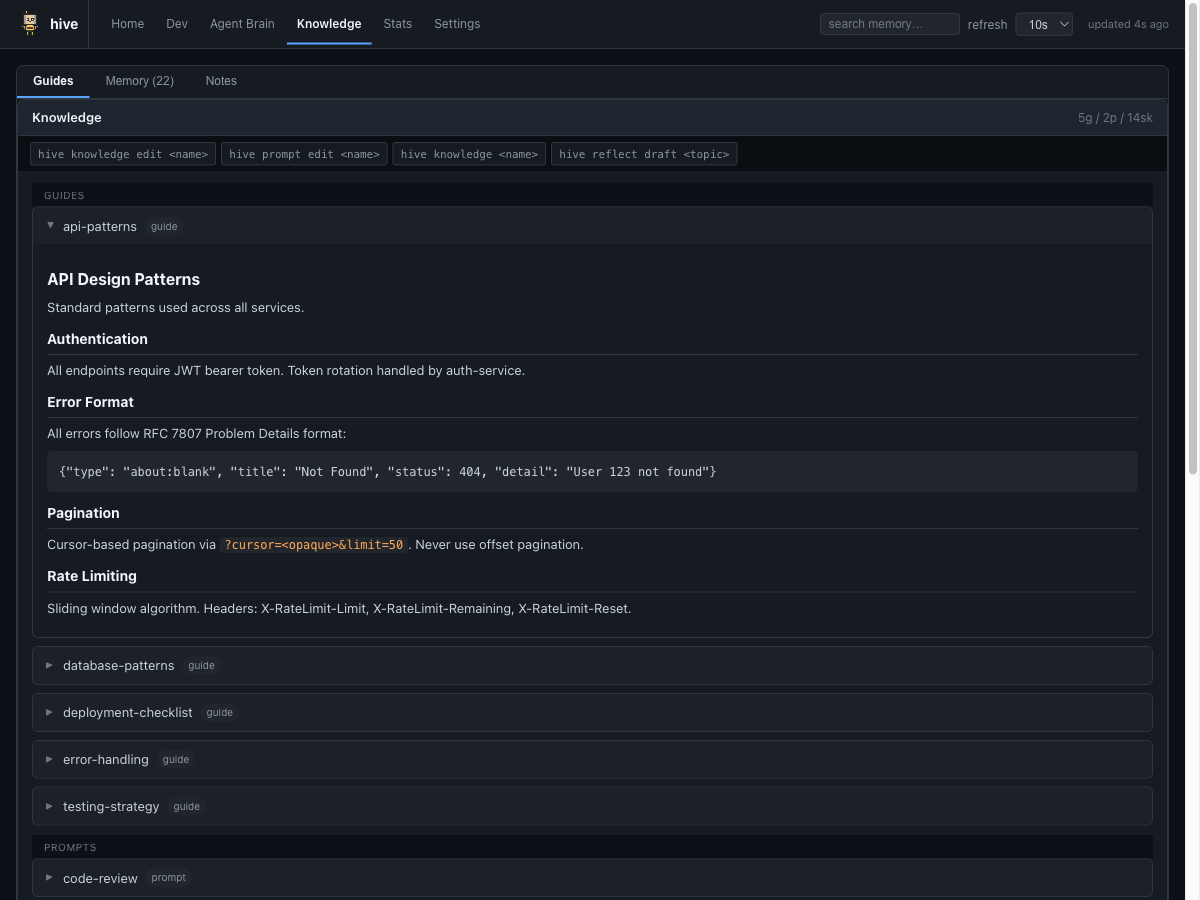1200x900 pixels.
Task: Select the Knowledge nav tab
Action: click(x=329, y=23)
